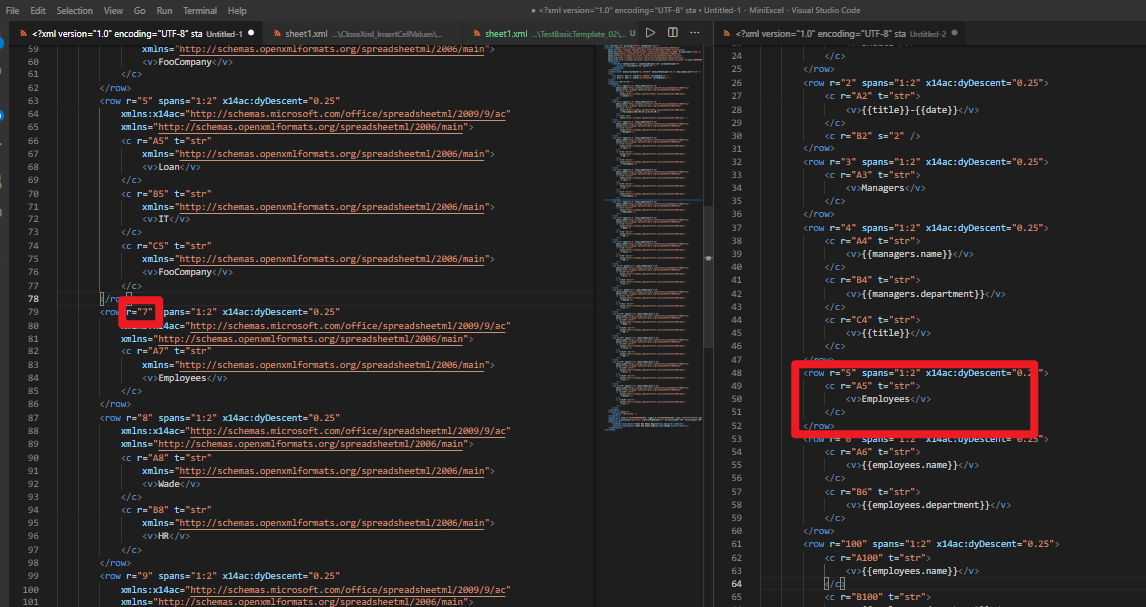Viewport: 1146px width, 607px height.
Task: Open the Edit menu
Action: click(38, 10)
